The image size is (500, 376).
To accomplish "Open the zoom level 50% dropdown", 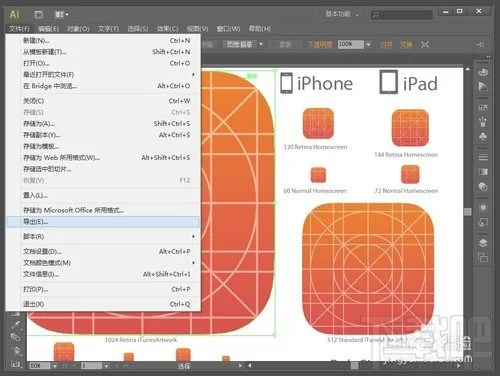I will (x=54, y=366).
